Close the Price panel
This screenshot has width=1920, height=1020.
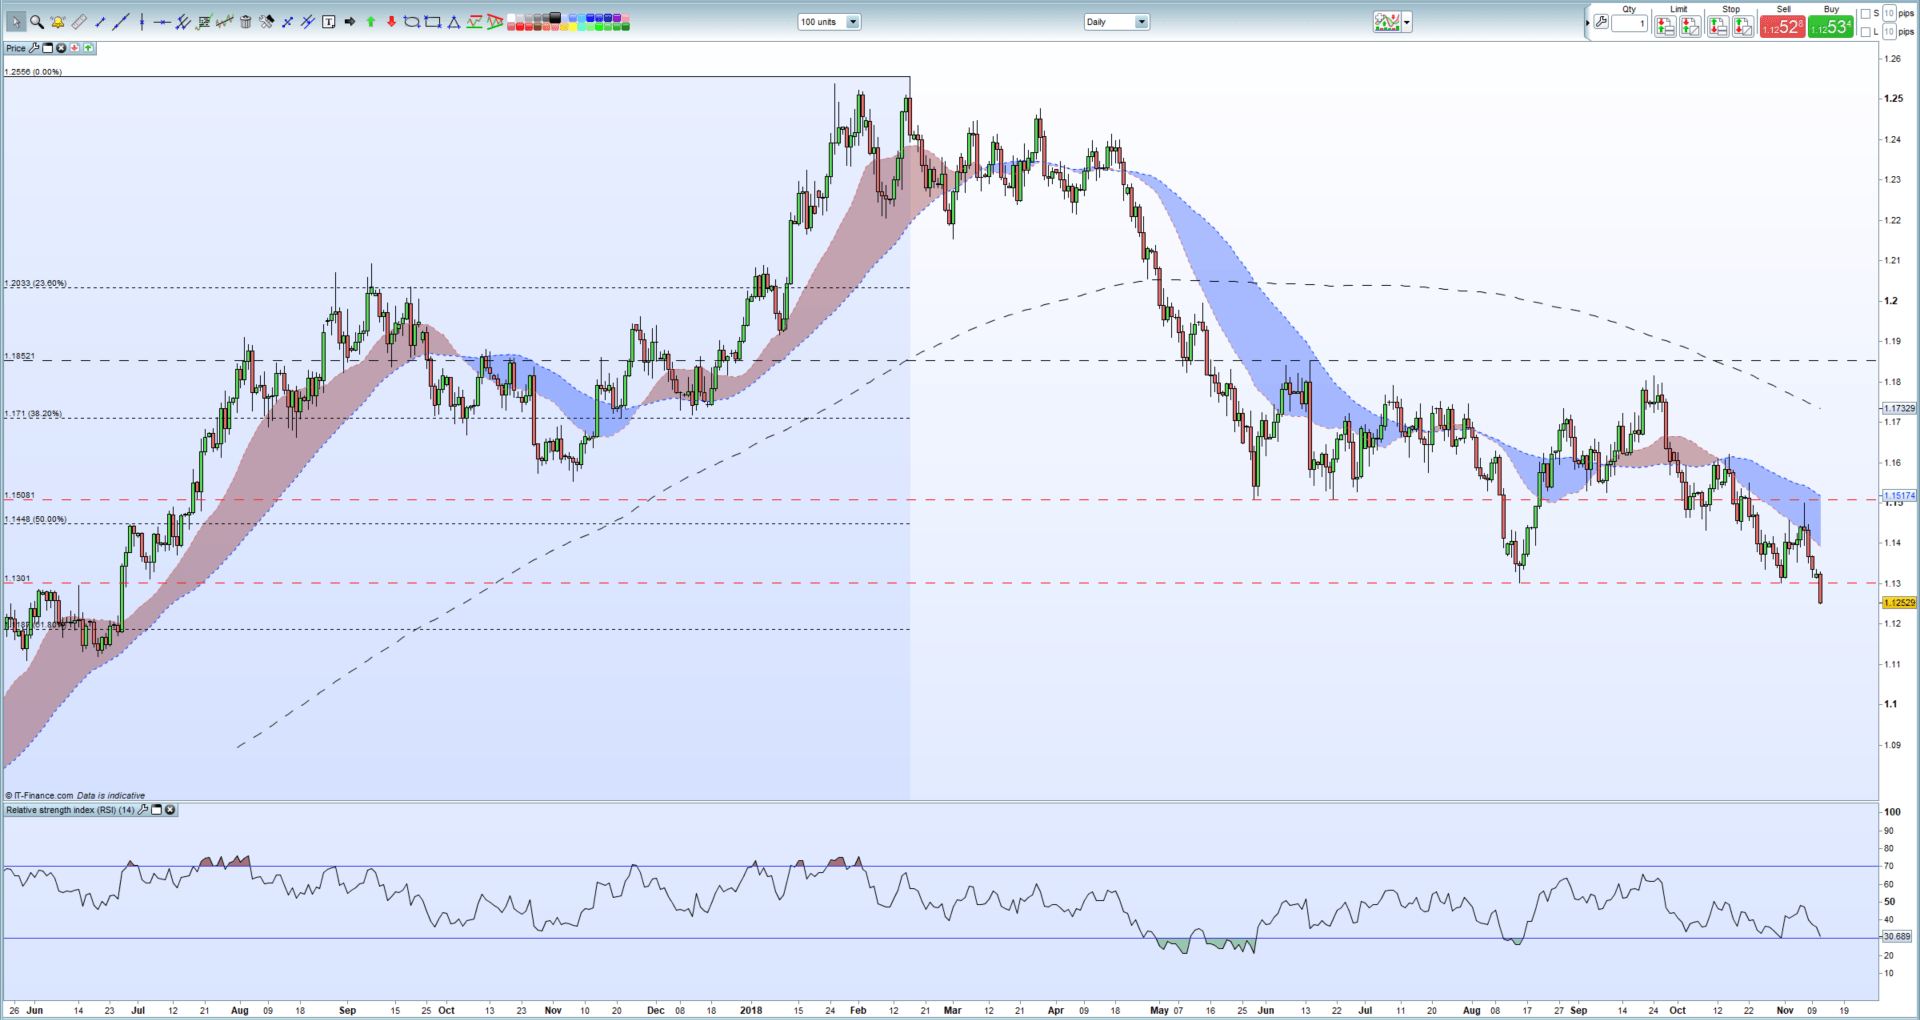click(61, 48)
